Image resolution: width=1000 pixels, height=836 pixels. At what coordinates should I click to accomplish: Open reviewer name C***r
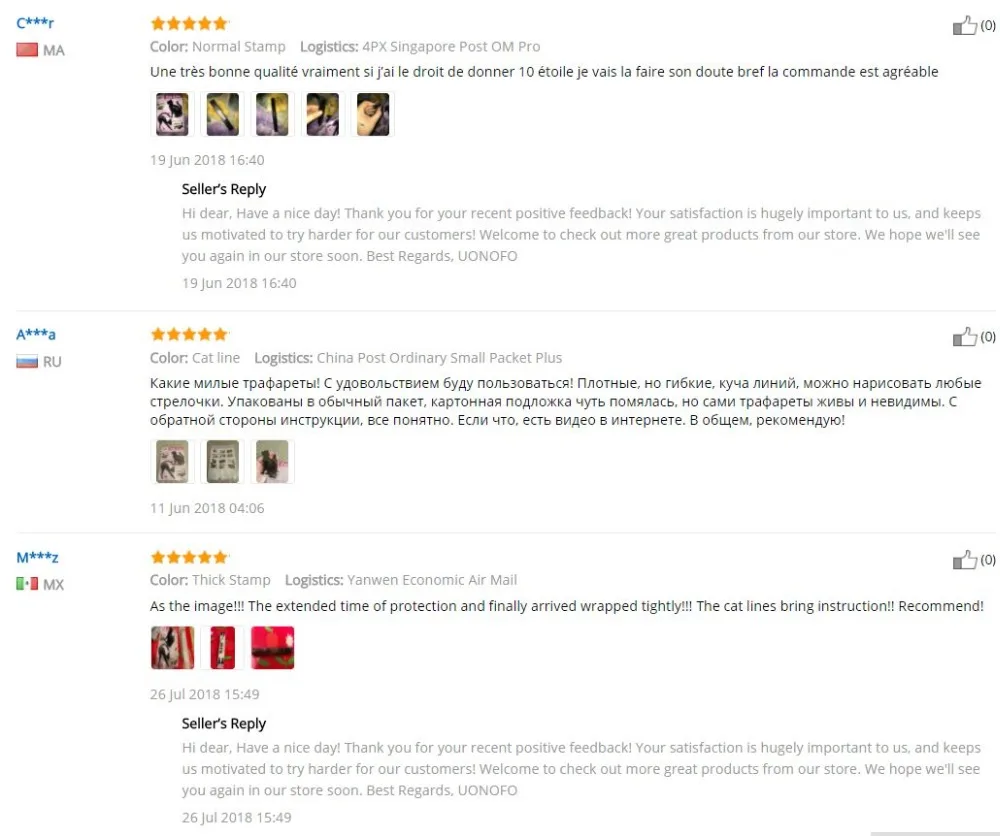coord(35,23)
